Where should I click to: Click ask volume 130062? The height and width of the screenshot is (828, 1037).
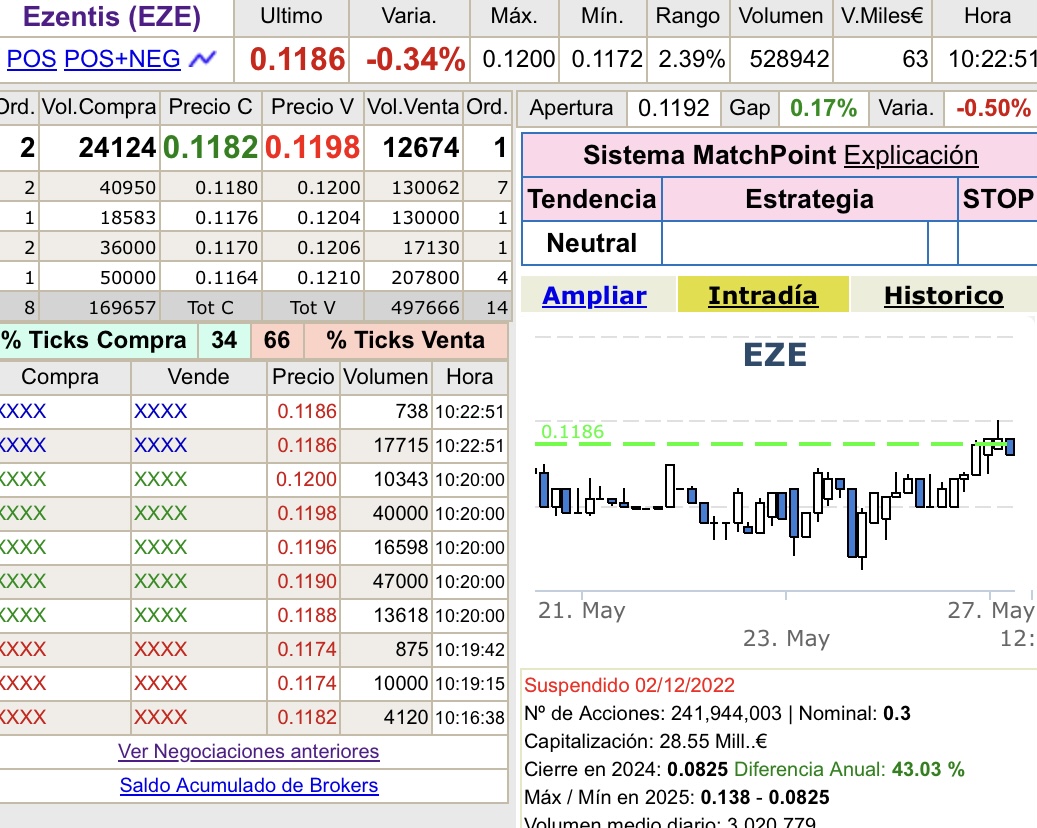pyautogui.click(x=425, y=188)
